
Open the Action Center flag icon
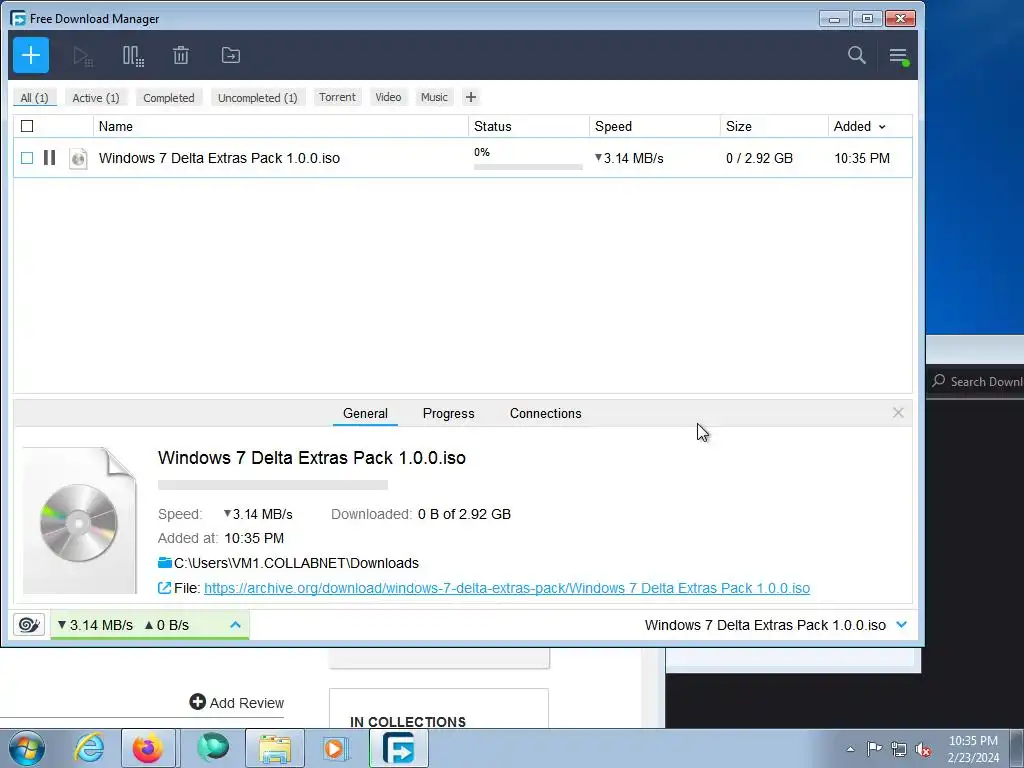pyautogui.click(x=874, y=748)
